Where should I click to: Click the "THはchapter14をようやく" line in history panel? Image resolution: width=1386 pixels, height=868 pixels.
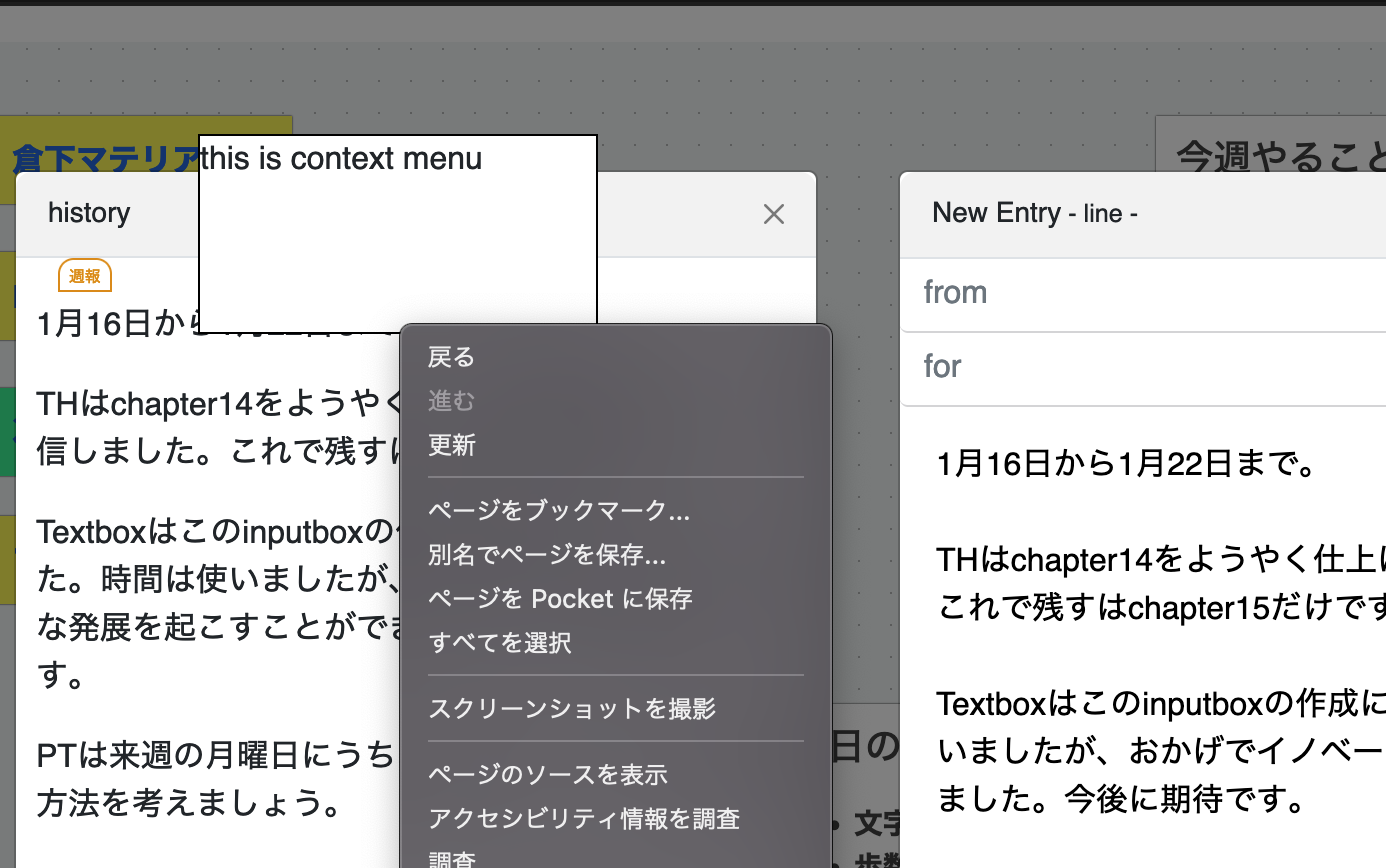click(218, 405)
